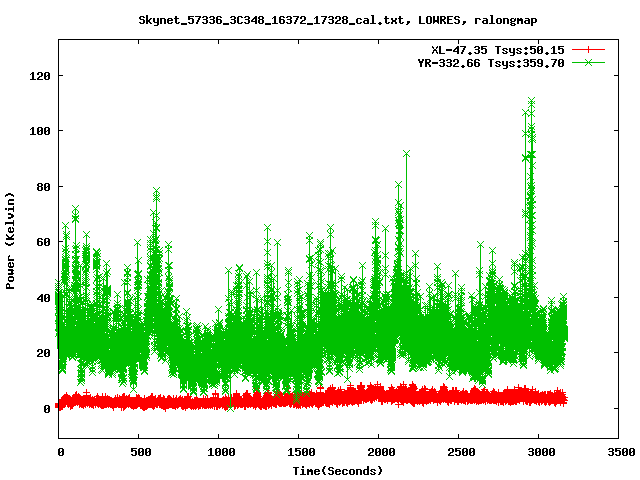640x480 pixels.
Task: Click the y-axis tick label 100
Action: tap(40, 131)
